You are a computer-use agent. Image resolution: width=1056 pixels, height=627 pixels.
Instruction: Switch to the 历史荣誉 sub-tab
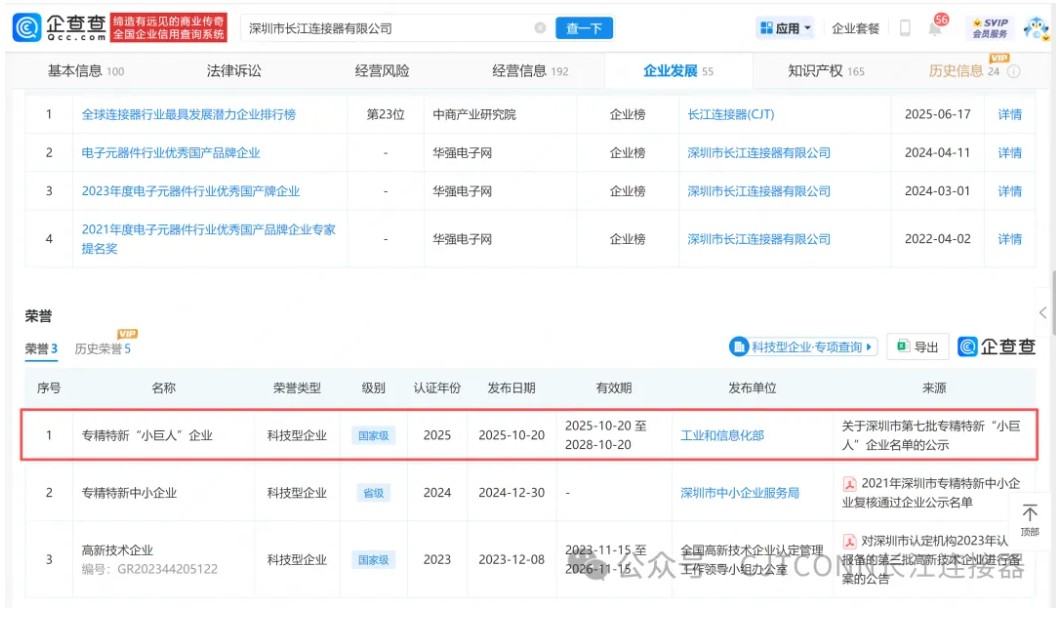(102, 348)
